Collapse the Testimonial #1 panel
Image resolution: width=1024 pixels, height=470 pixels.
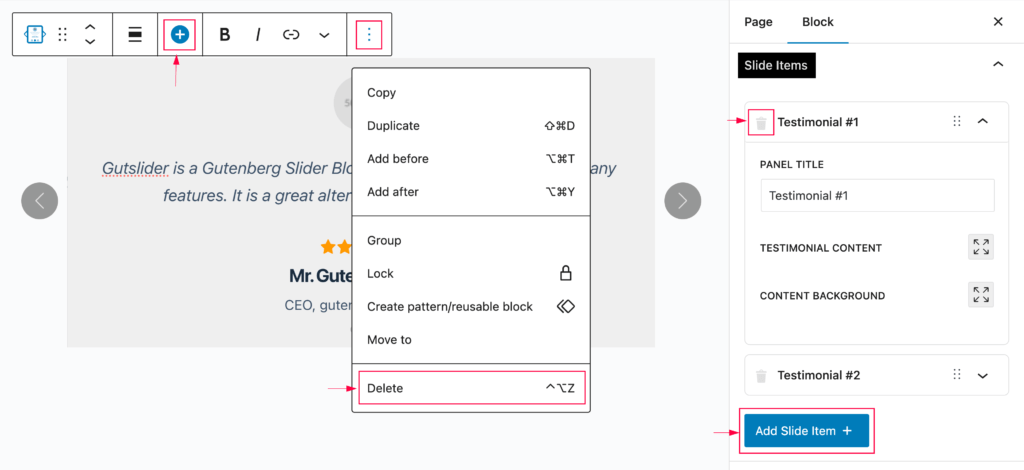(982, 121)
